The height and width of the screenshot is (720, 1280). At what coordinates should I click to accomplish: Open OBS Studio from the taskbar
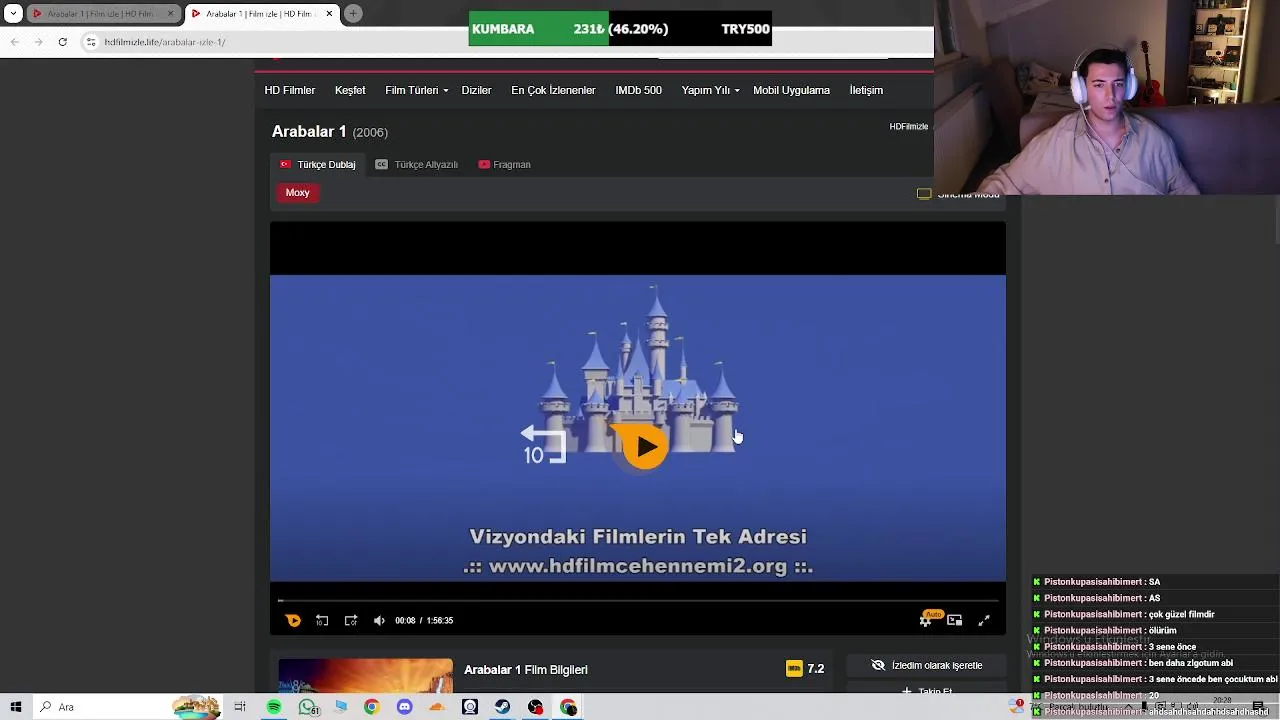[x=535, y=707]
